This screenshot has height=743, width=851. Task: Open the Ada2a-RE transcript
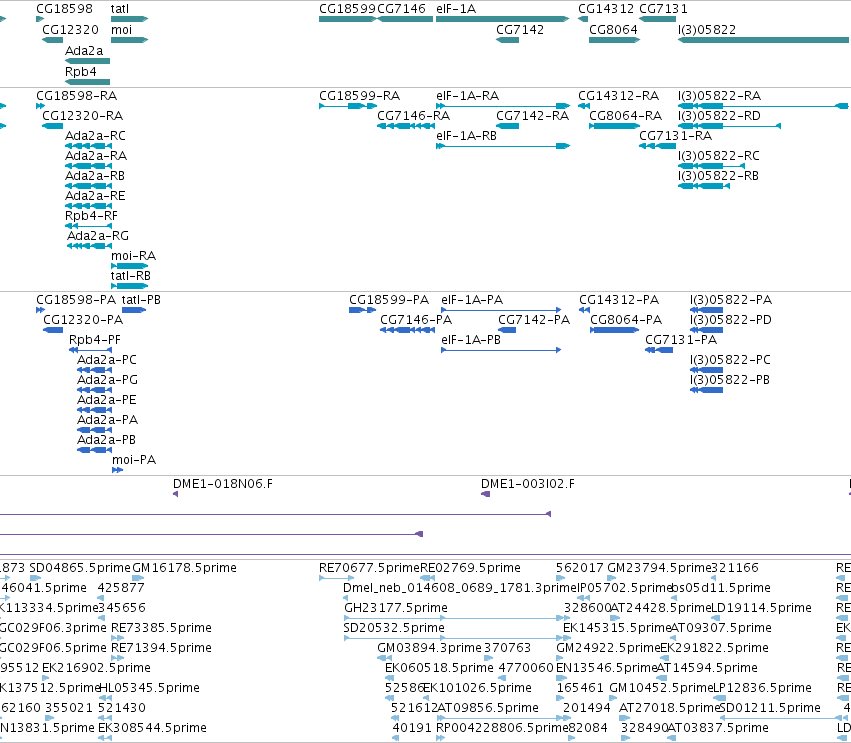(x=88, y=206)
